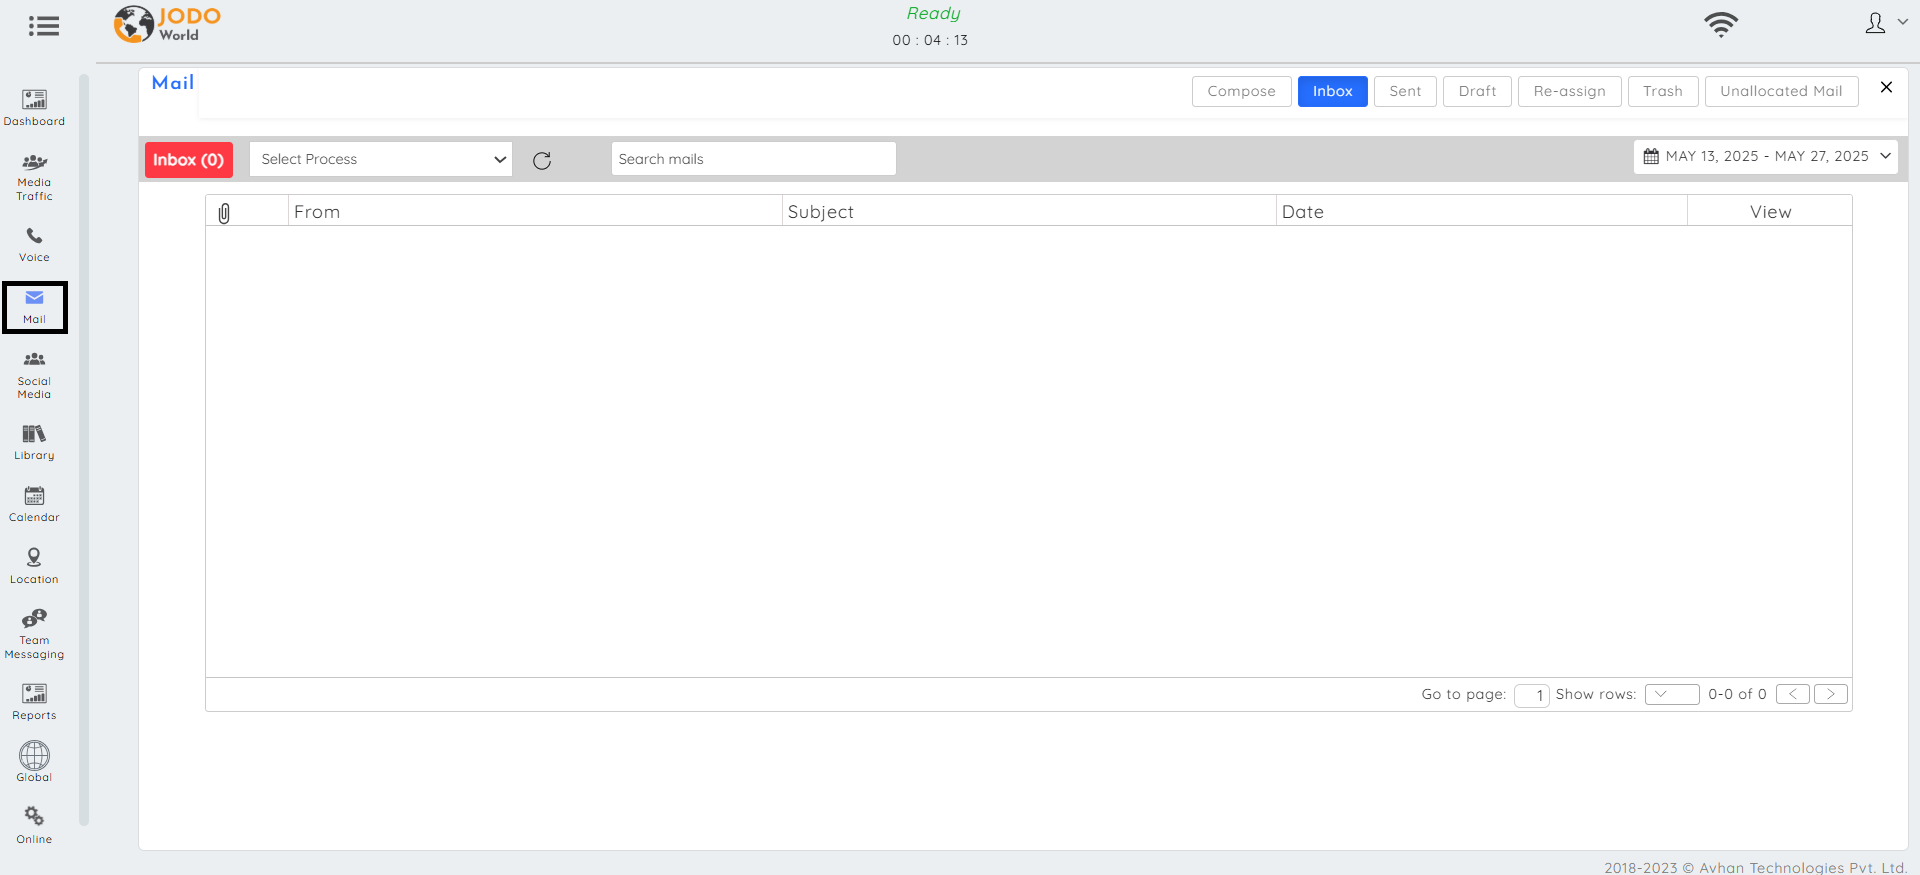1920x875 pixels.
Task: Click the sidebar vertical scrollbar
Action: [84, 450]
